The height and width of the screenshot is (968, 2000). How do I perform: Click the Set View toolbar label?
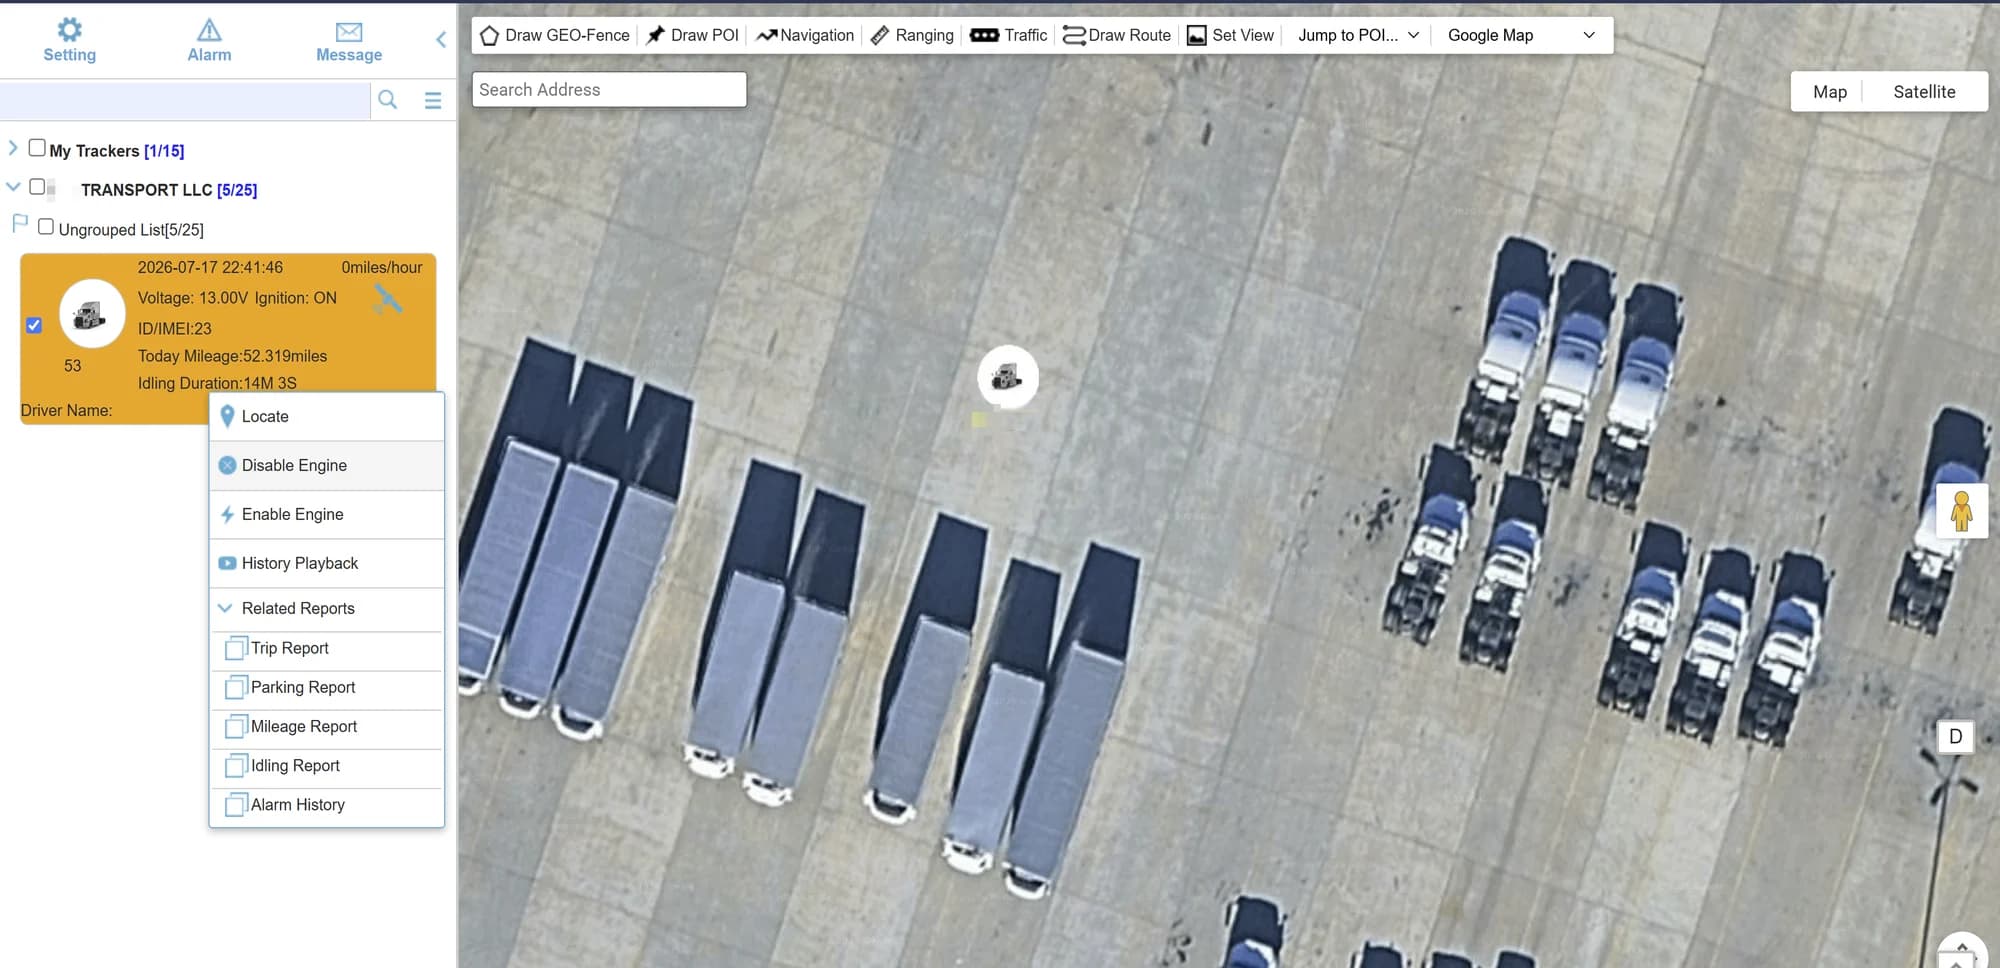point(1243,35)
